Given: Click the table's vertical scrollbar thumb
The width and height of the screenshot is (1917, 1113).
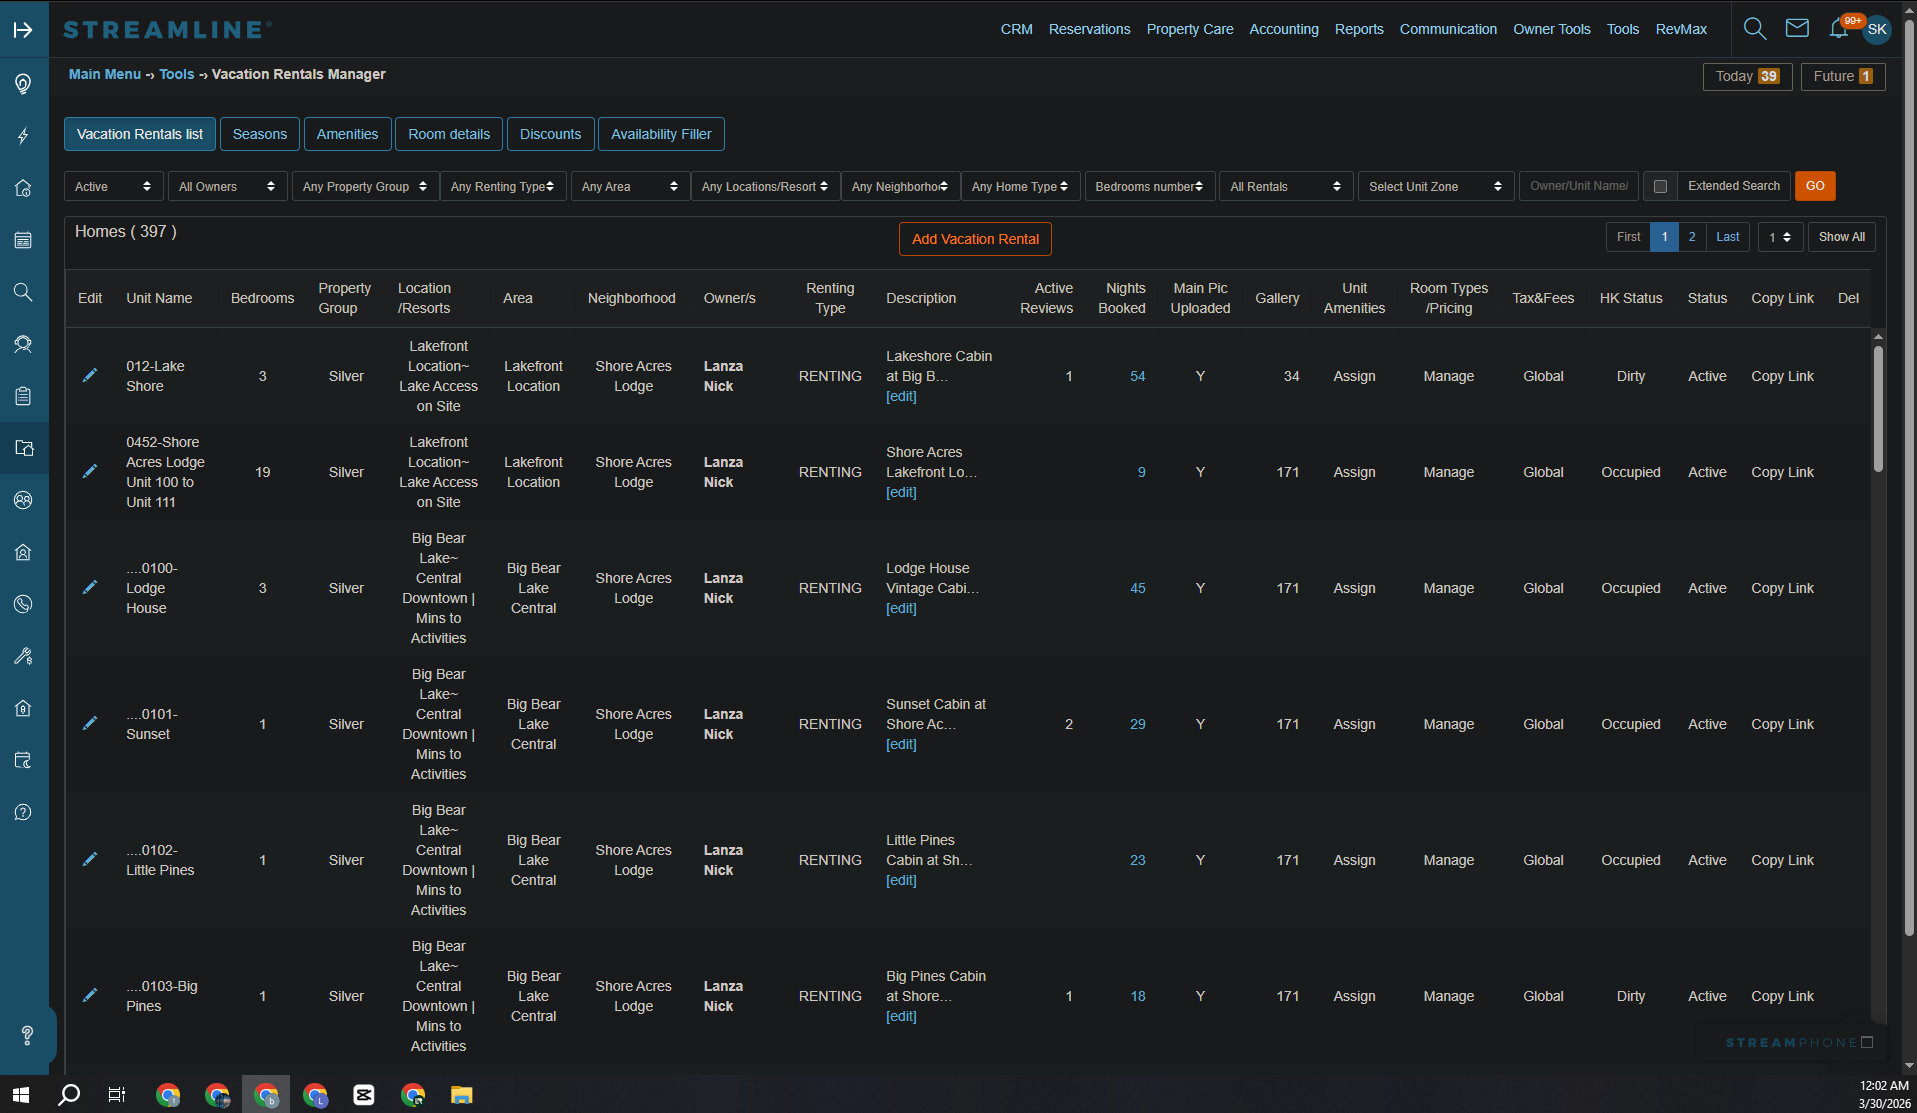Looking at the screenshot, I should click(x=1878, y=410).
